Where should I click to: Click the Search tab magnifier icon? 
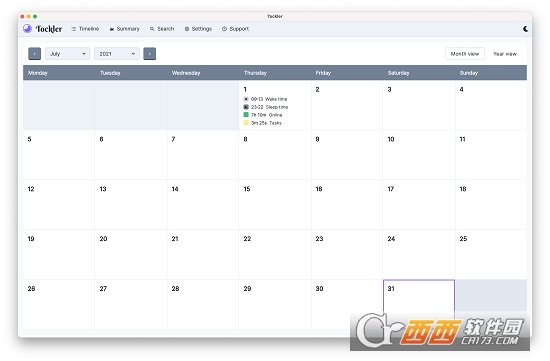coord(152,29)
